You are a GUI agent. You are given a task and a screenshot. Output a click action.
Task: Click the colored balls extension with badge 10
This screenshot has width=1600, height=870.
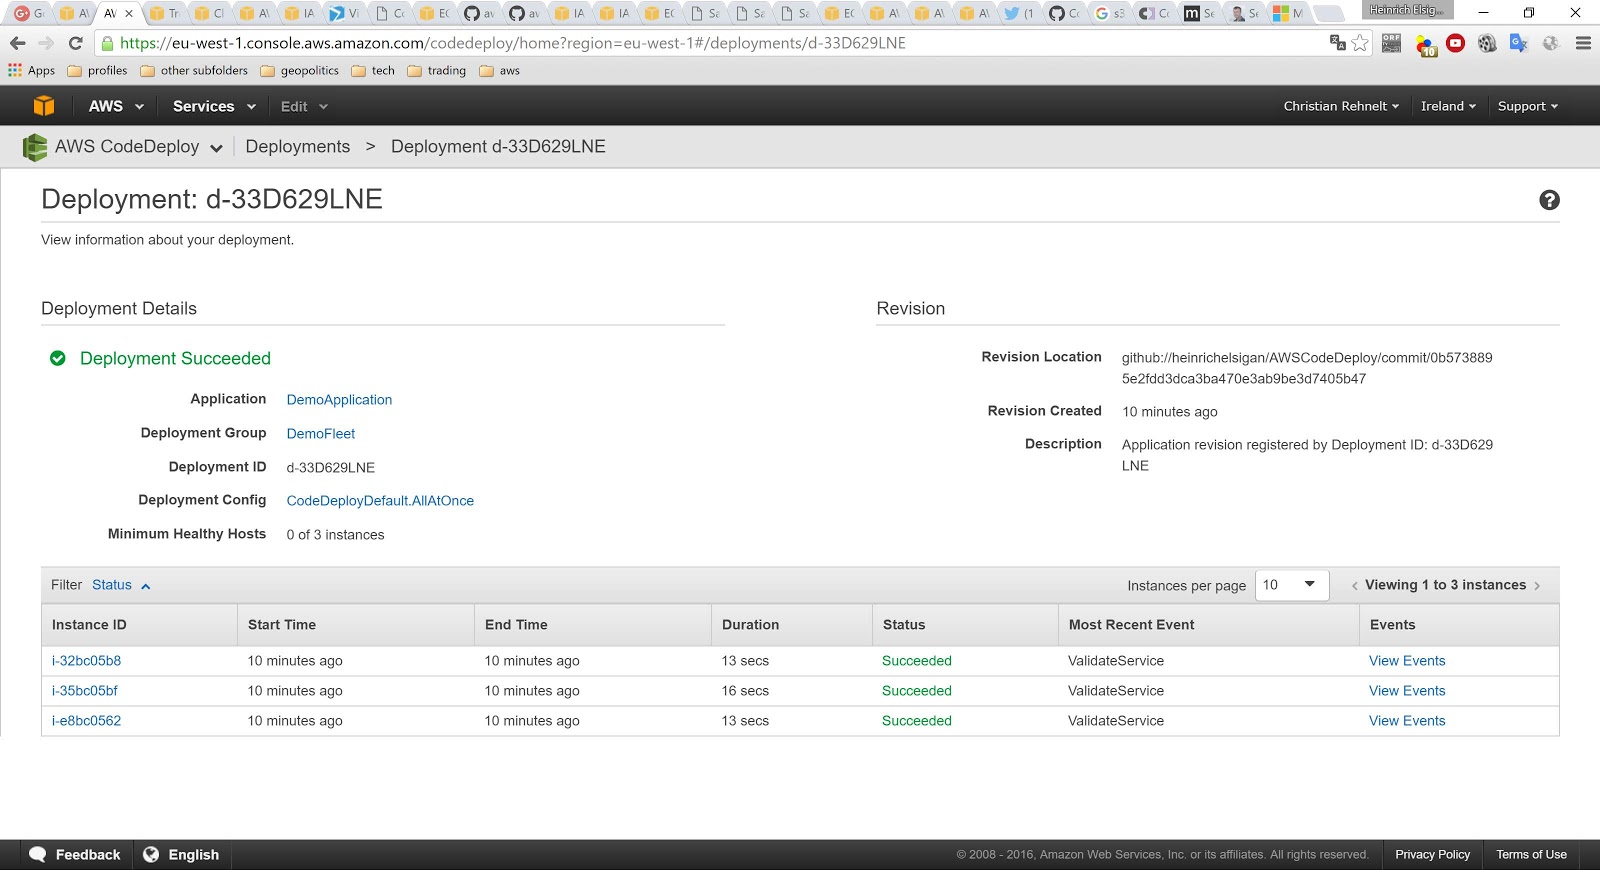point(1425,45)
